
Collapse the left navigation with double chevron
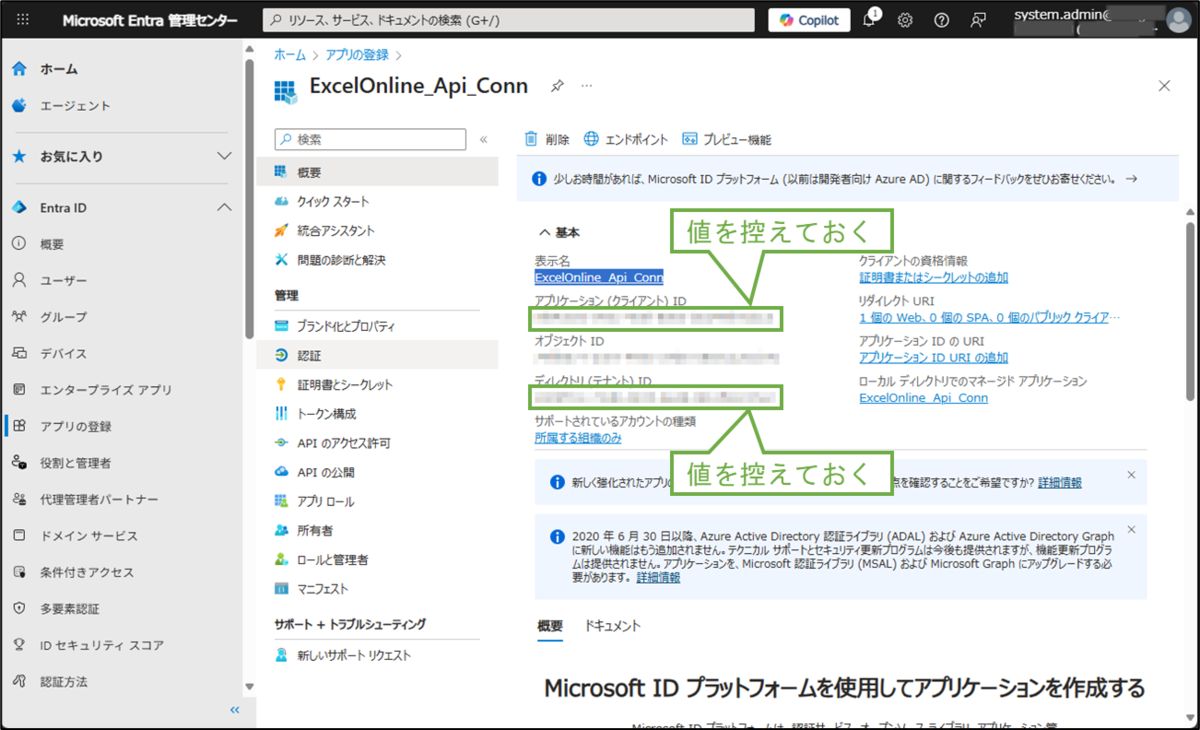point(235,710)
